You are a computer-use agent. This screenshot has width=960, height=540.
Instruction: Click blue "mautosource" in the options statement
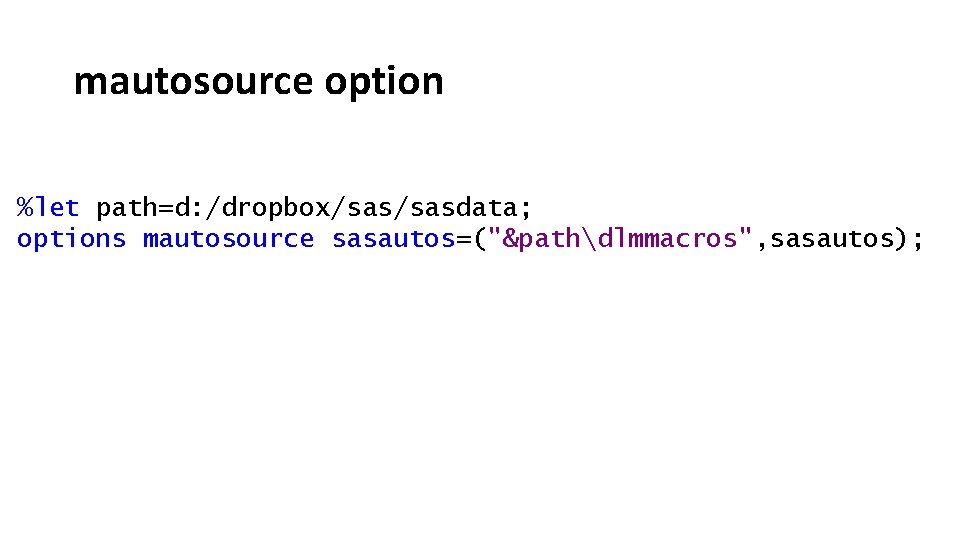click(229, 239)
